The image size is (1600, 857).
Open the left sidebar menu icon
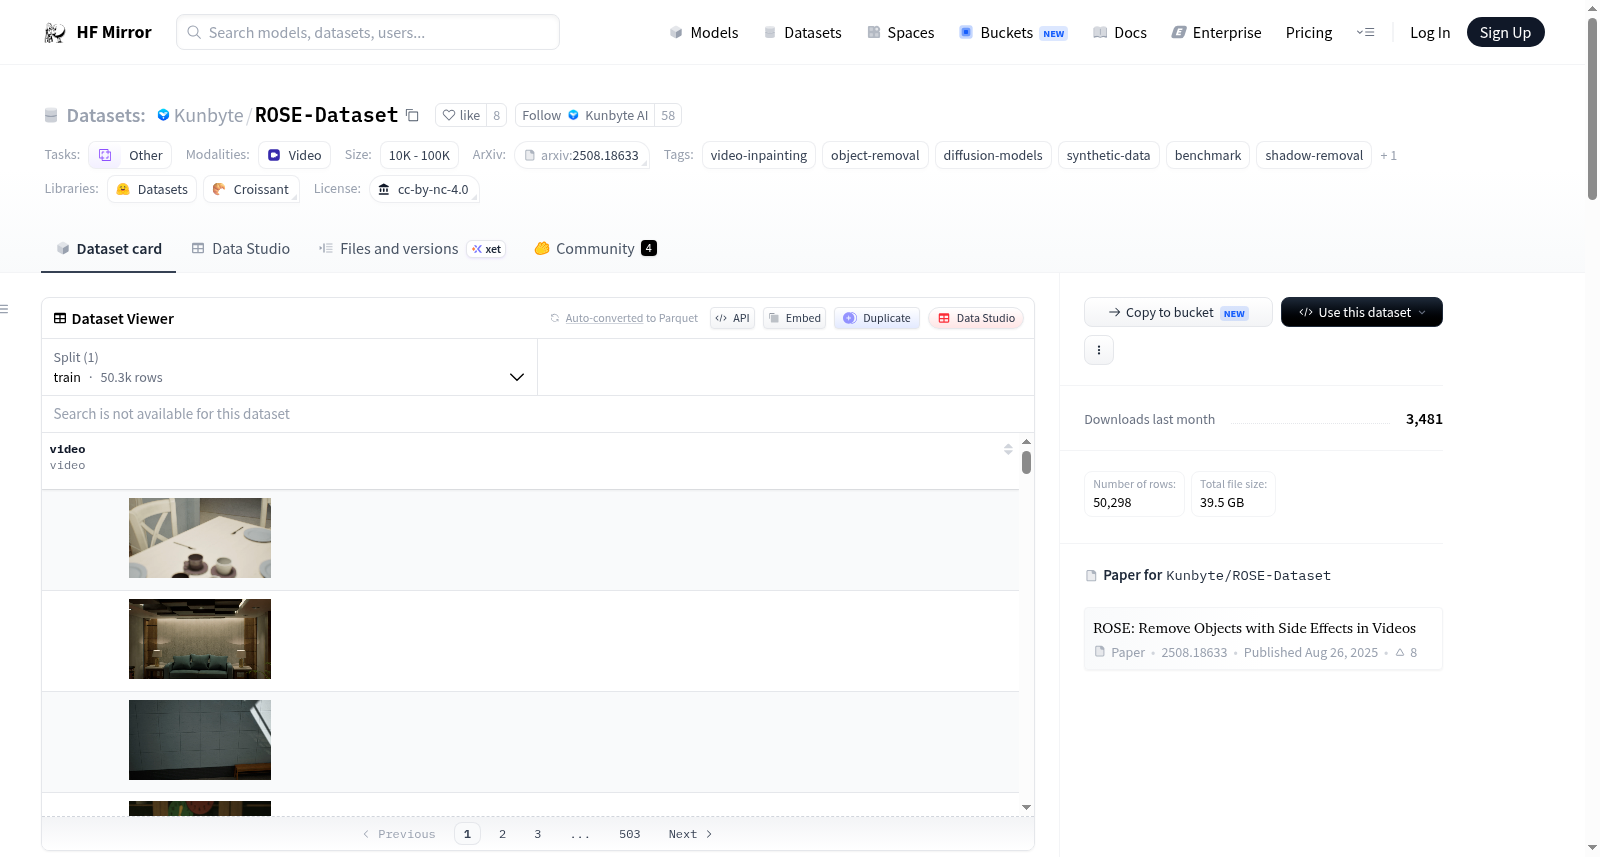point(5,309)
